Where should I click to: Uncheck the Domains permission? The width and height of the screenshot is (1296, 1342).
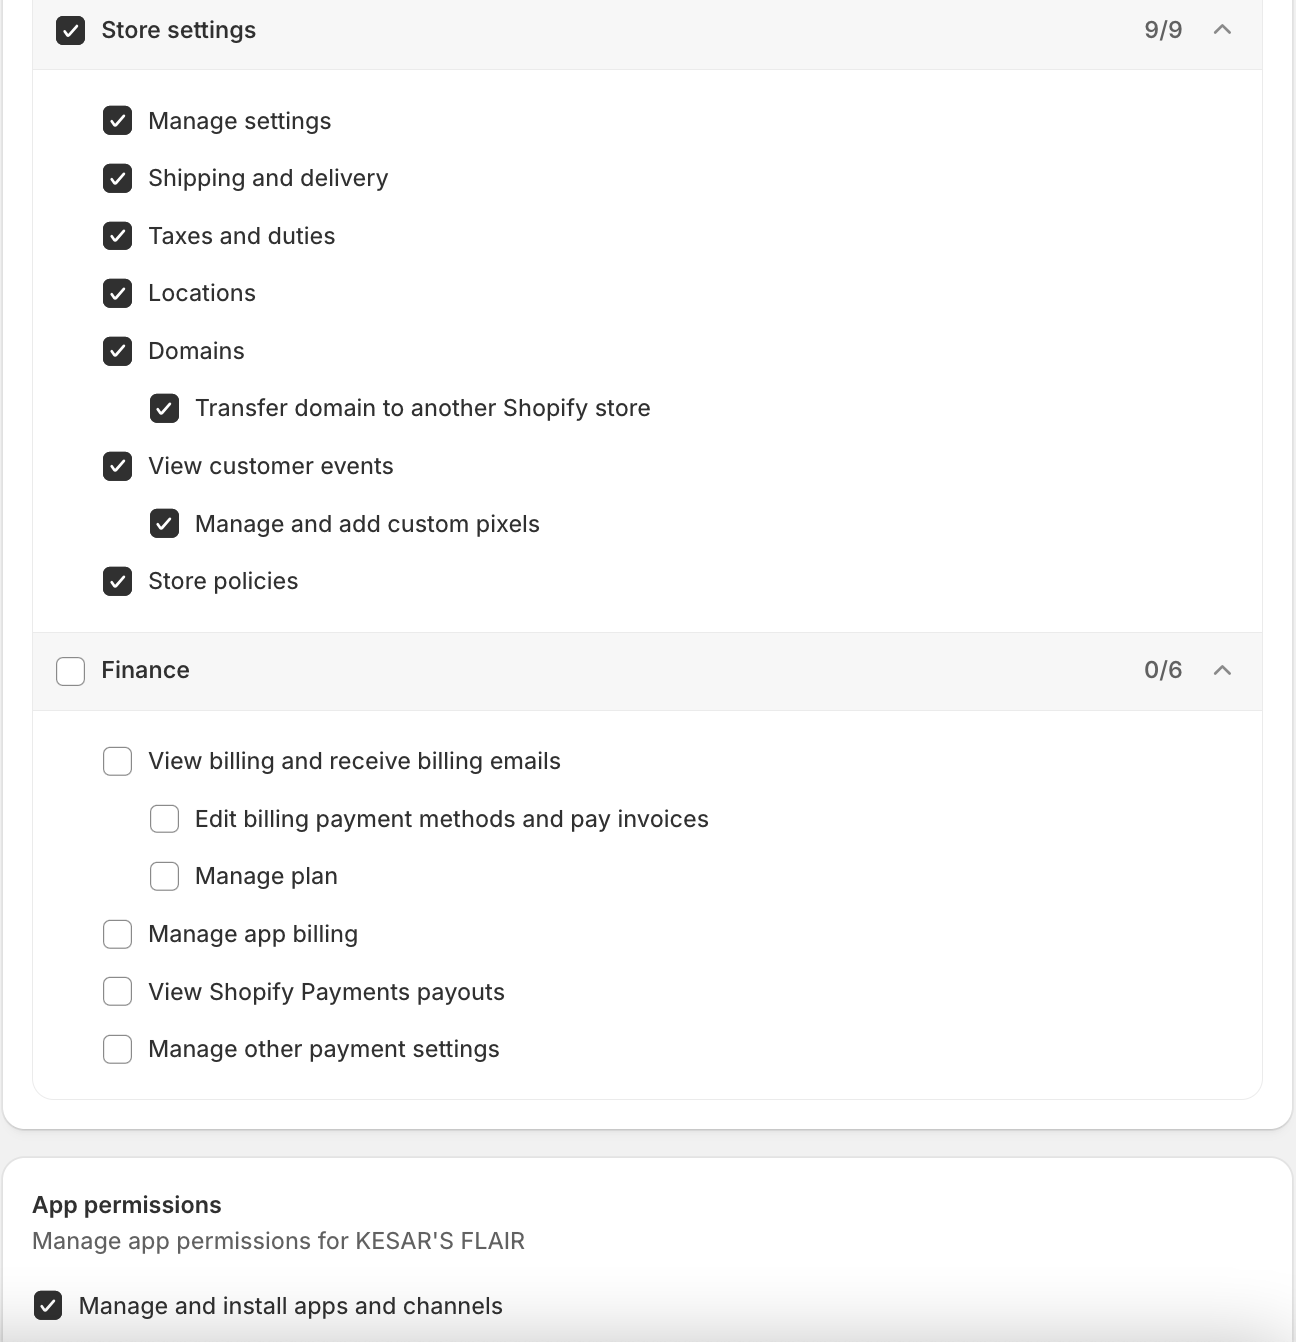[117, 351]
